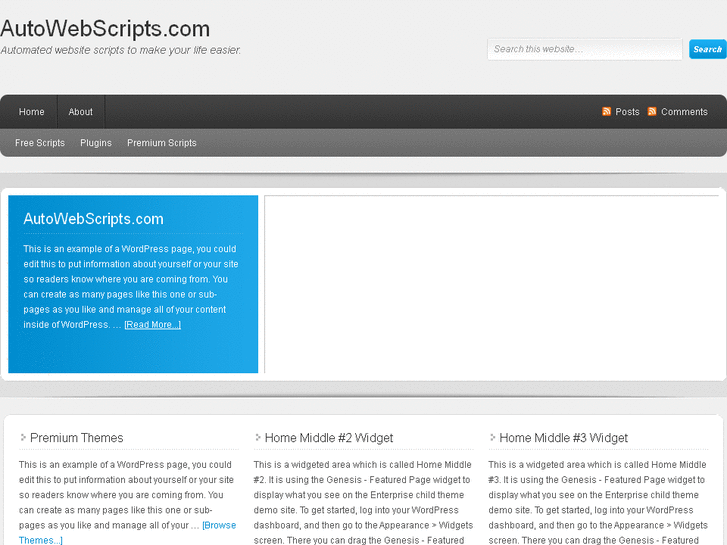Click the RSS icon next to Posts
727x545 pixels.
click(606, 111)
